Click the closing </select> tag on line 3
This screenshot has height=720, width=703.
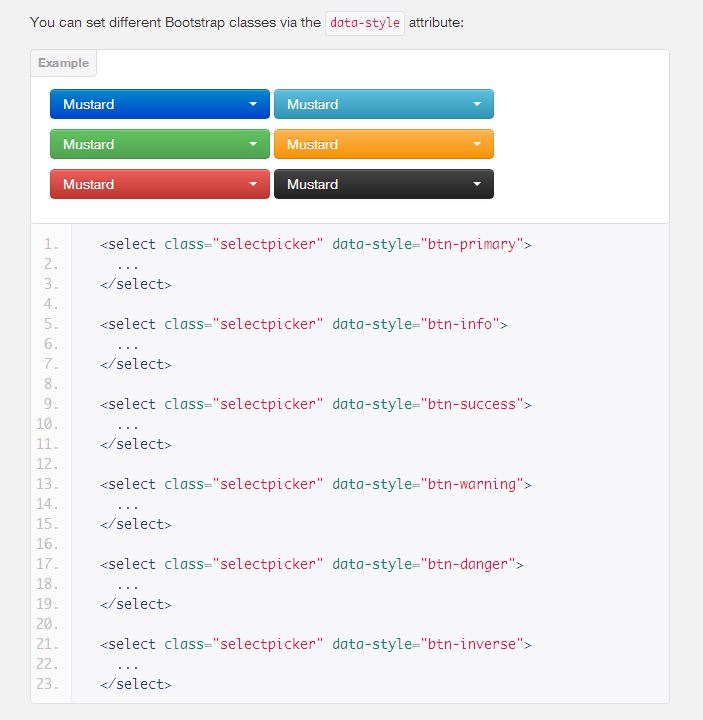coord(136,284)
